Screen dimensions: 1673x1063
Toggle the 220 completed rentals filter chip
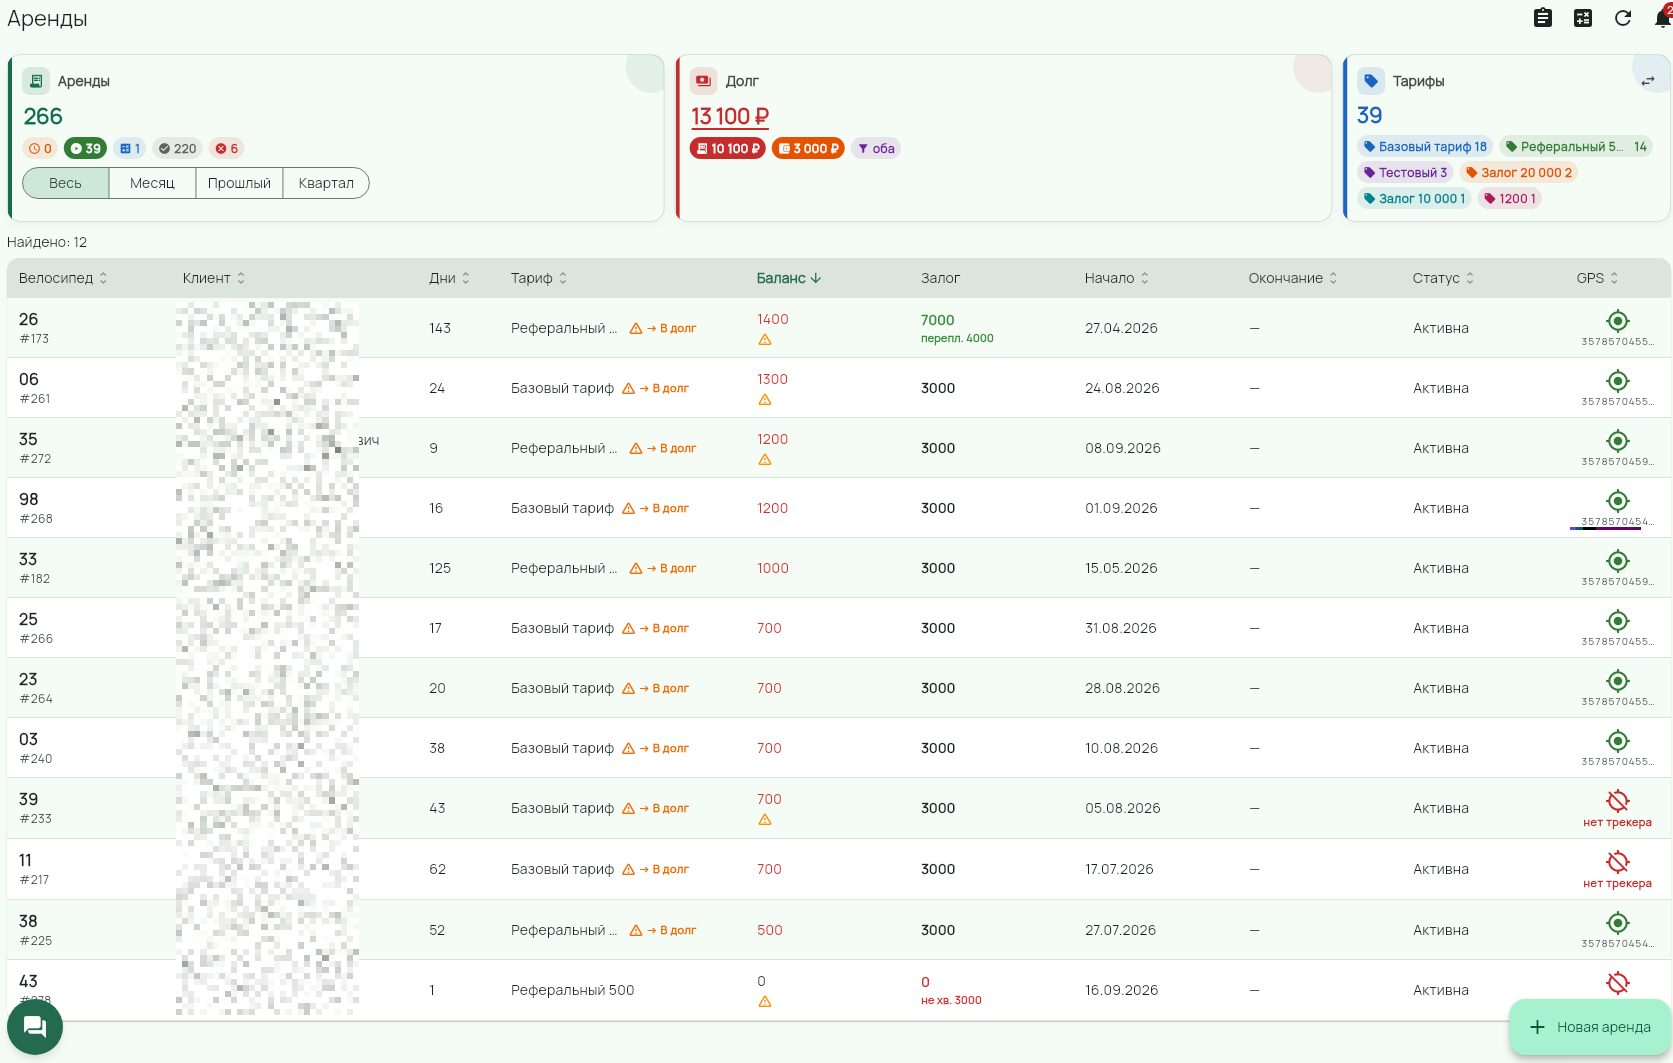pyautogui.click(x=178, y=148)
